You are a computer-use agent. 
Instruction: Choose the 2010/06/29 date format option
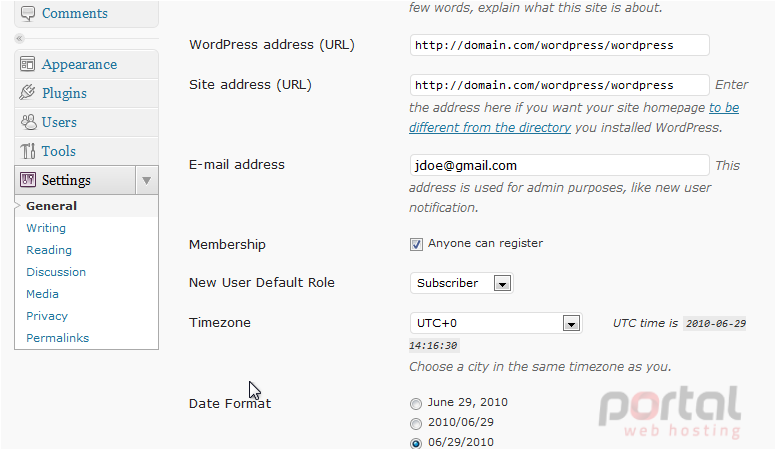pyautogui.click(x=416, y=424)
